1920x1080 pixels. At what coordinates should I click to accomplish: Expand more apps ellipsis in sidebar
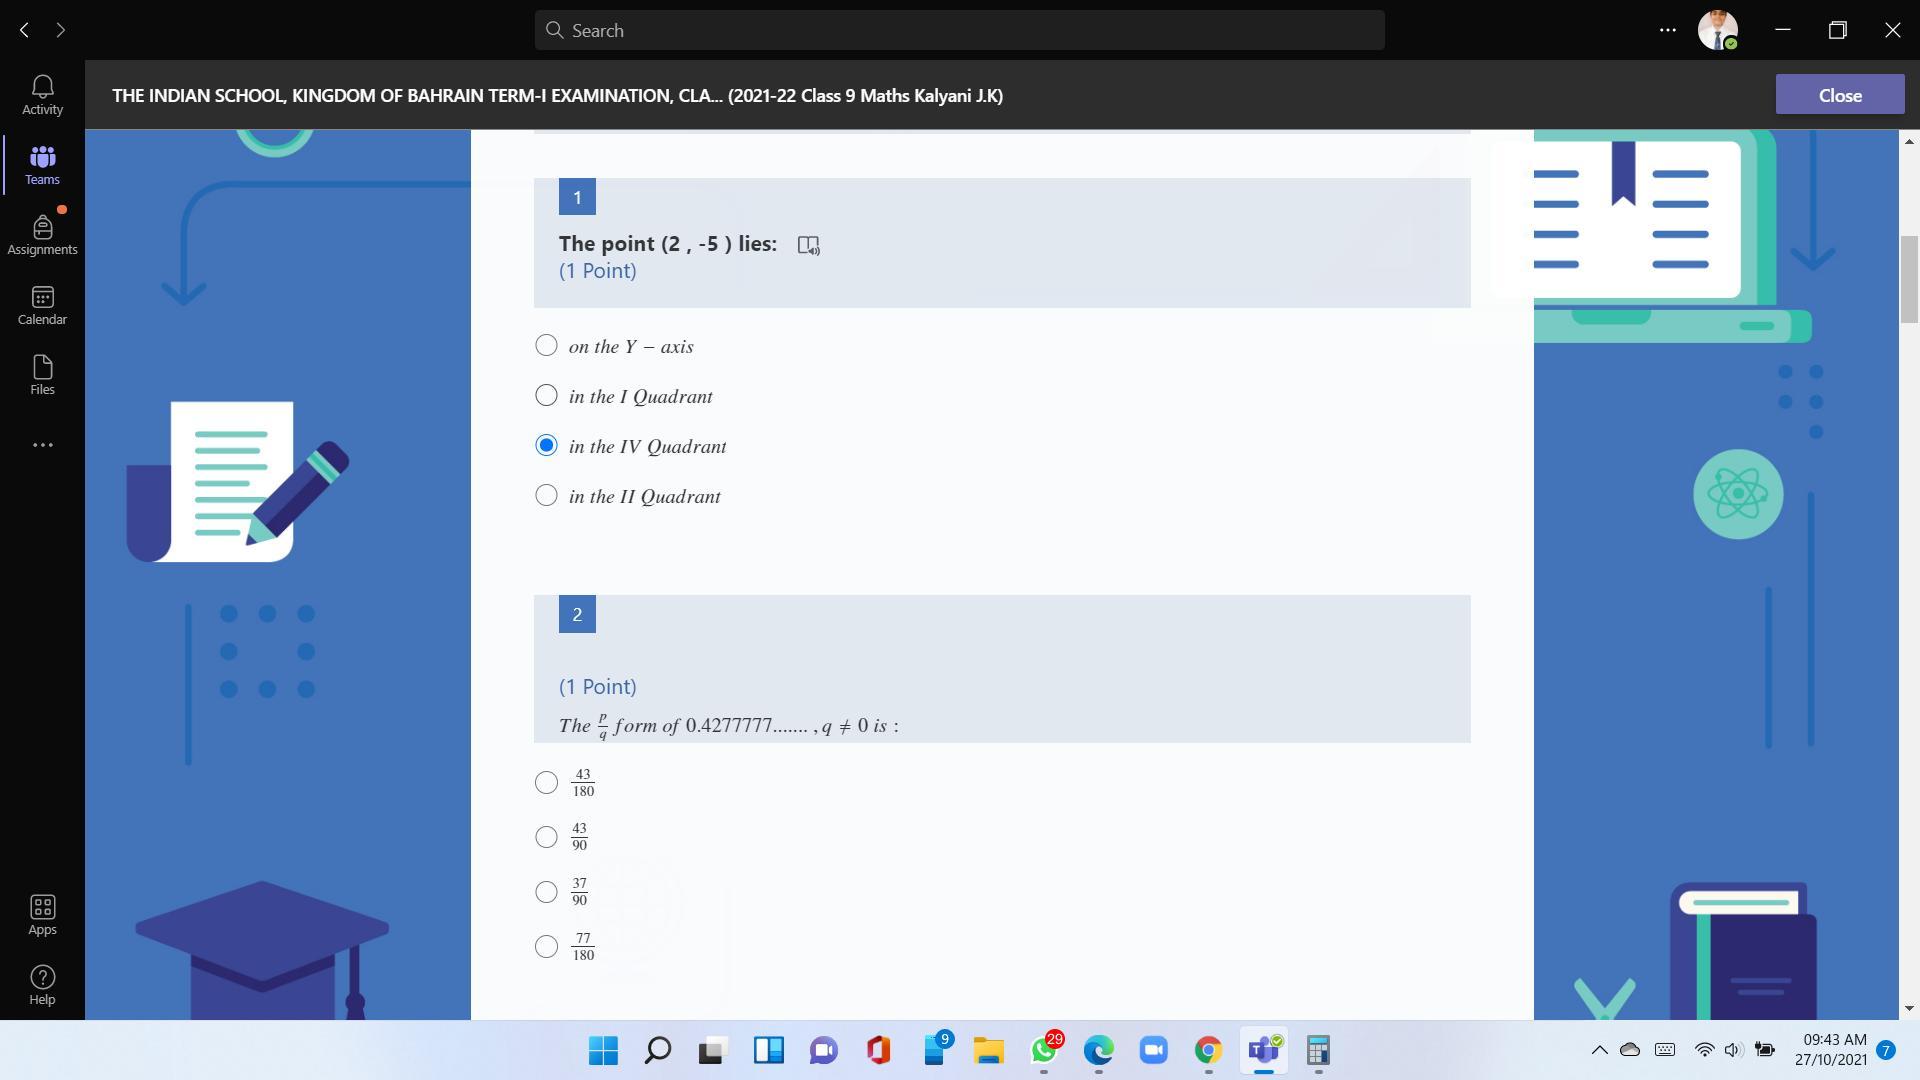click(42, 445)
